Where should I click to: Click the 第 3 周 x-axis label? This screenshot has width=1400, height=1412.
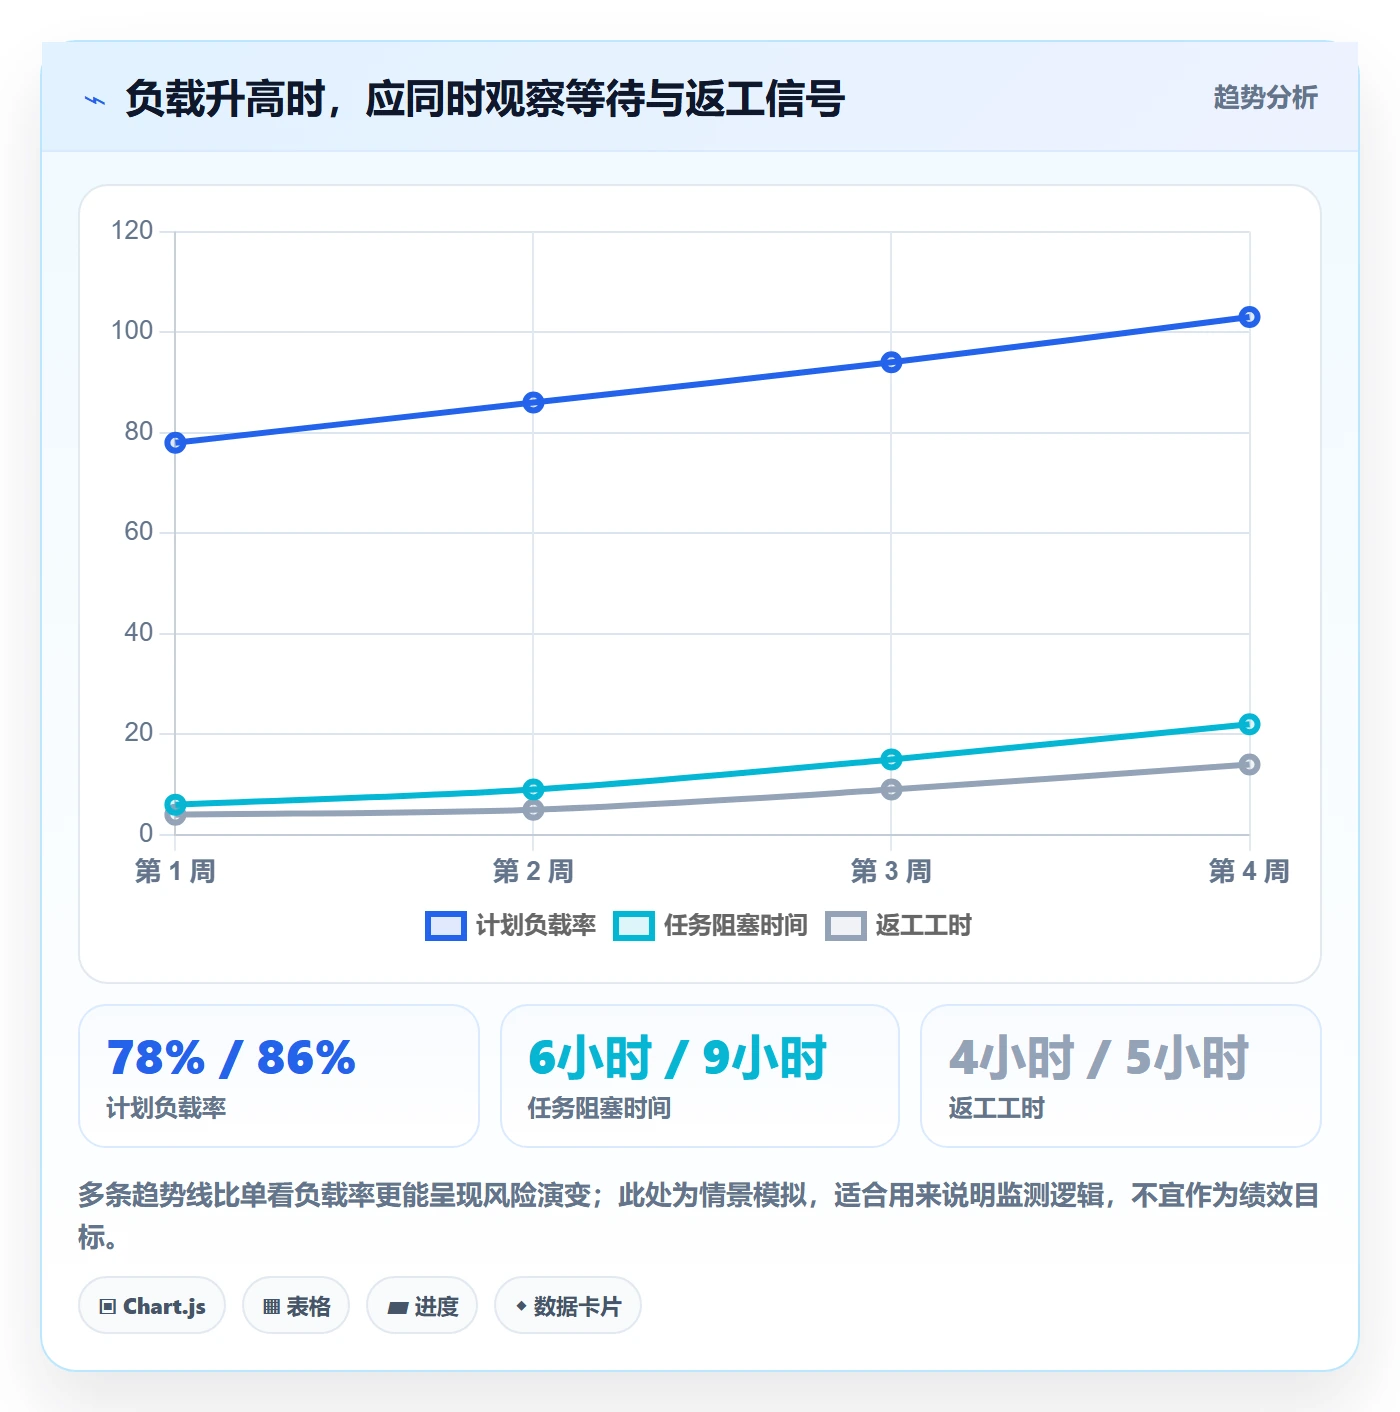(891, 871)
